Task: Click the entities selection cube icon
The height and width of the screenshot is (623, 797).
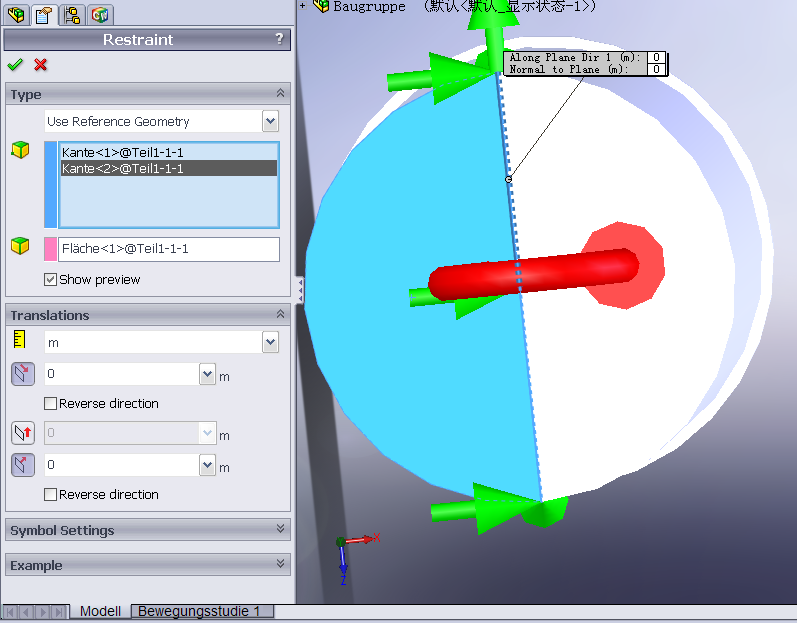Action: pos(20,150)
